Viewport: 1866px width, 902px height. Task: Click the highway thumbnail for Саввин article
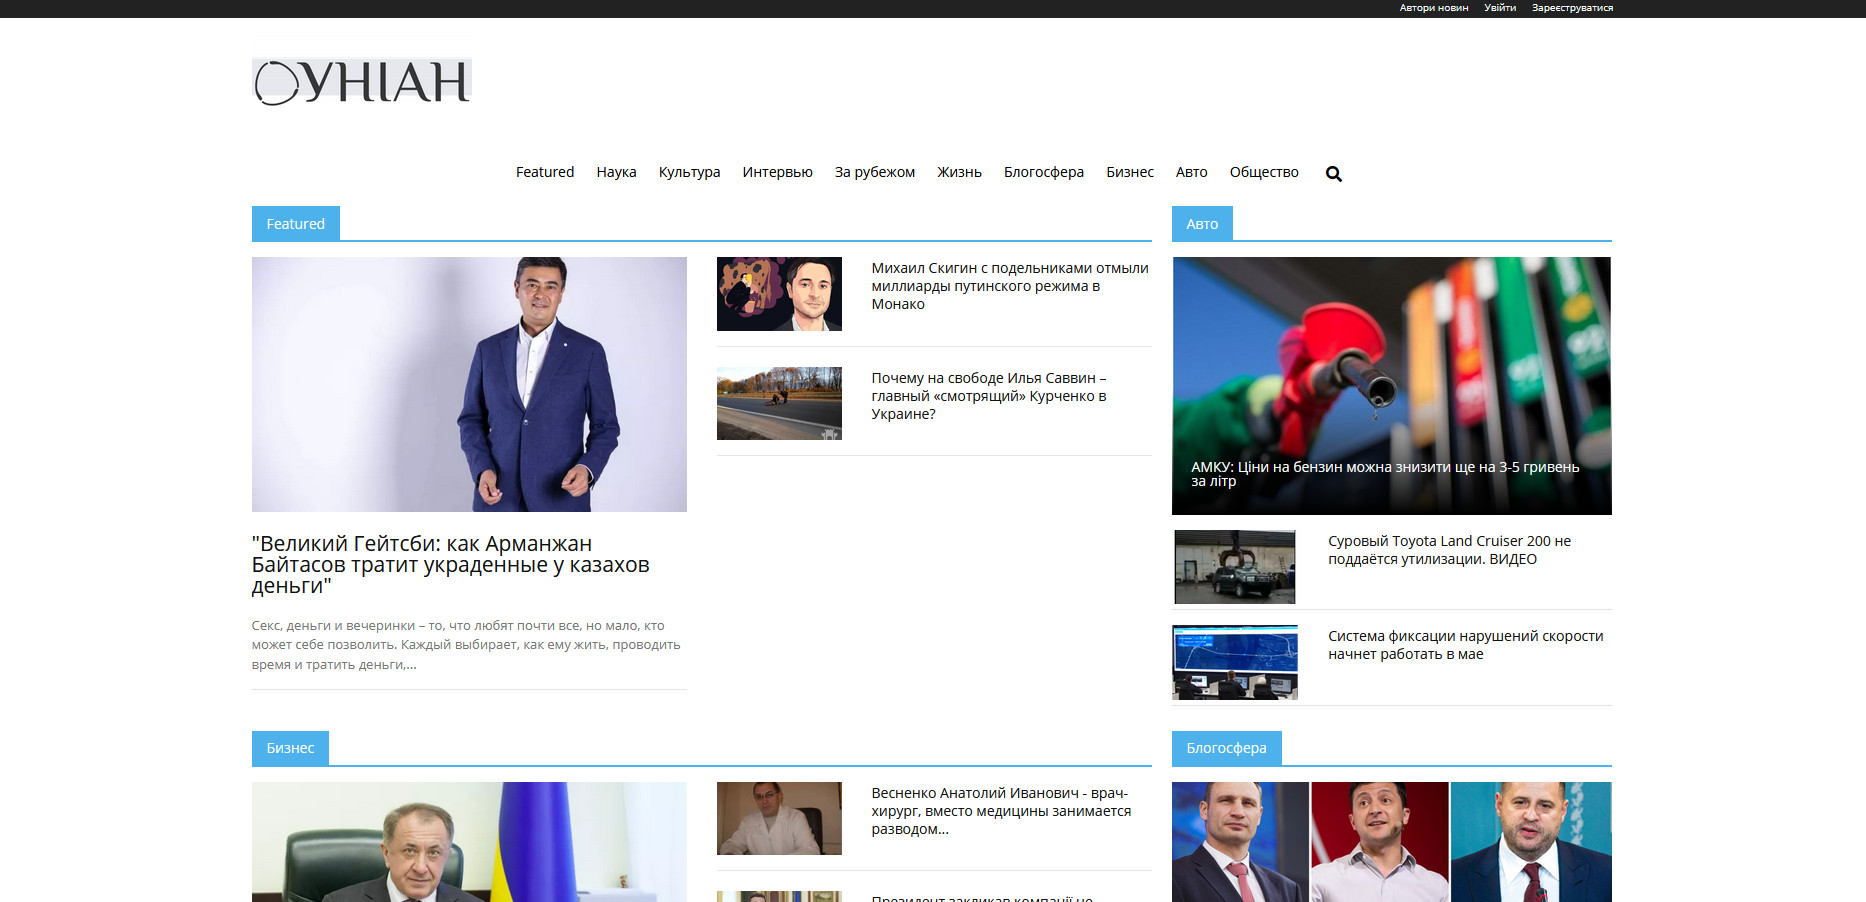779,404
